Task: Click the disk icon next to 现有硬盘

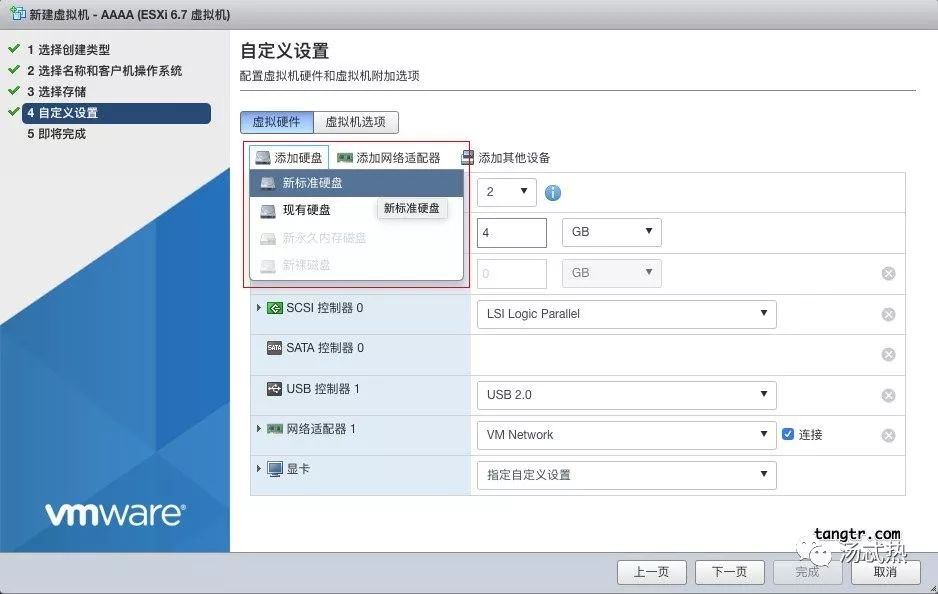Action: tap(268, 211)
